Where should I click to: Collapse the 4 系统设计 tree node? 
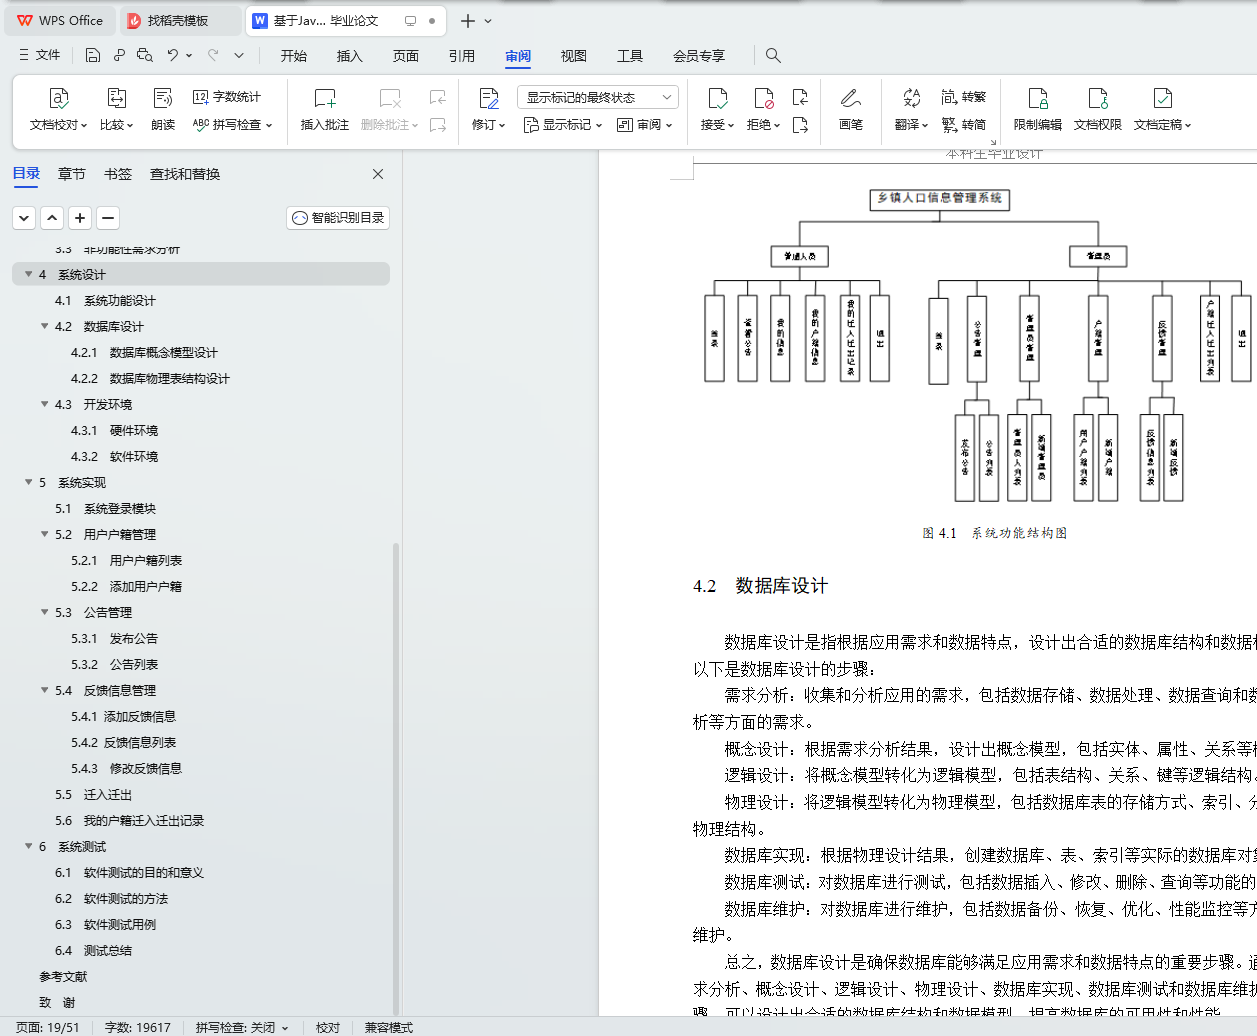(29, 274)
